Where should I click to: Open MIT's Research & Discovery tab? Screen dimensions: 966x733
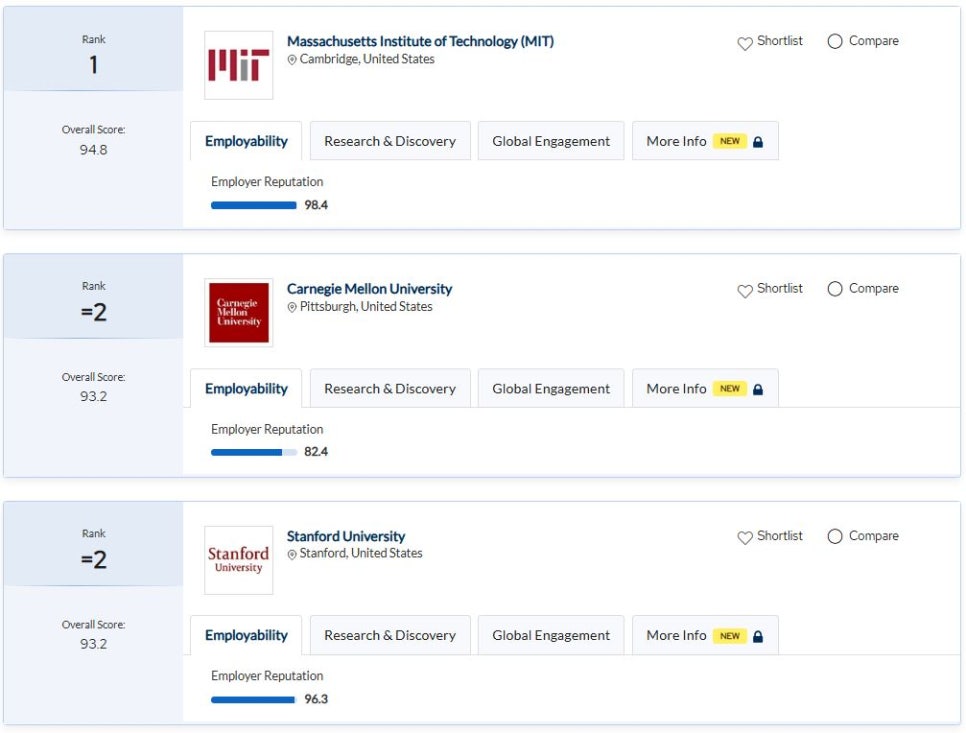[390, 141]
